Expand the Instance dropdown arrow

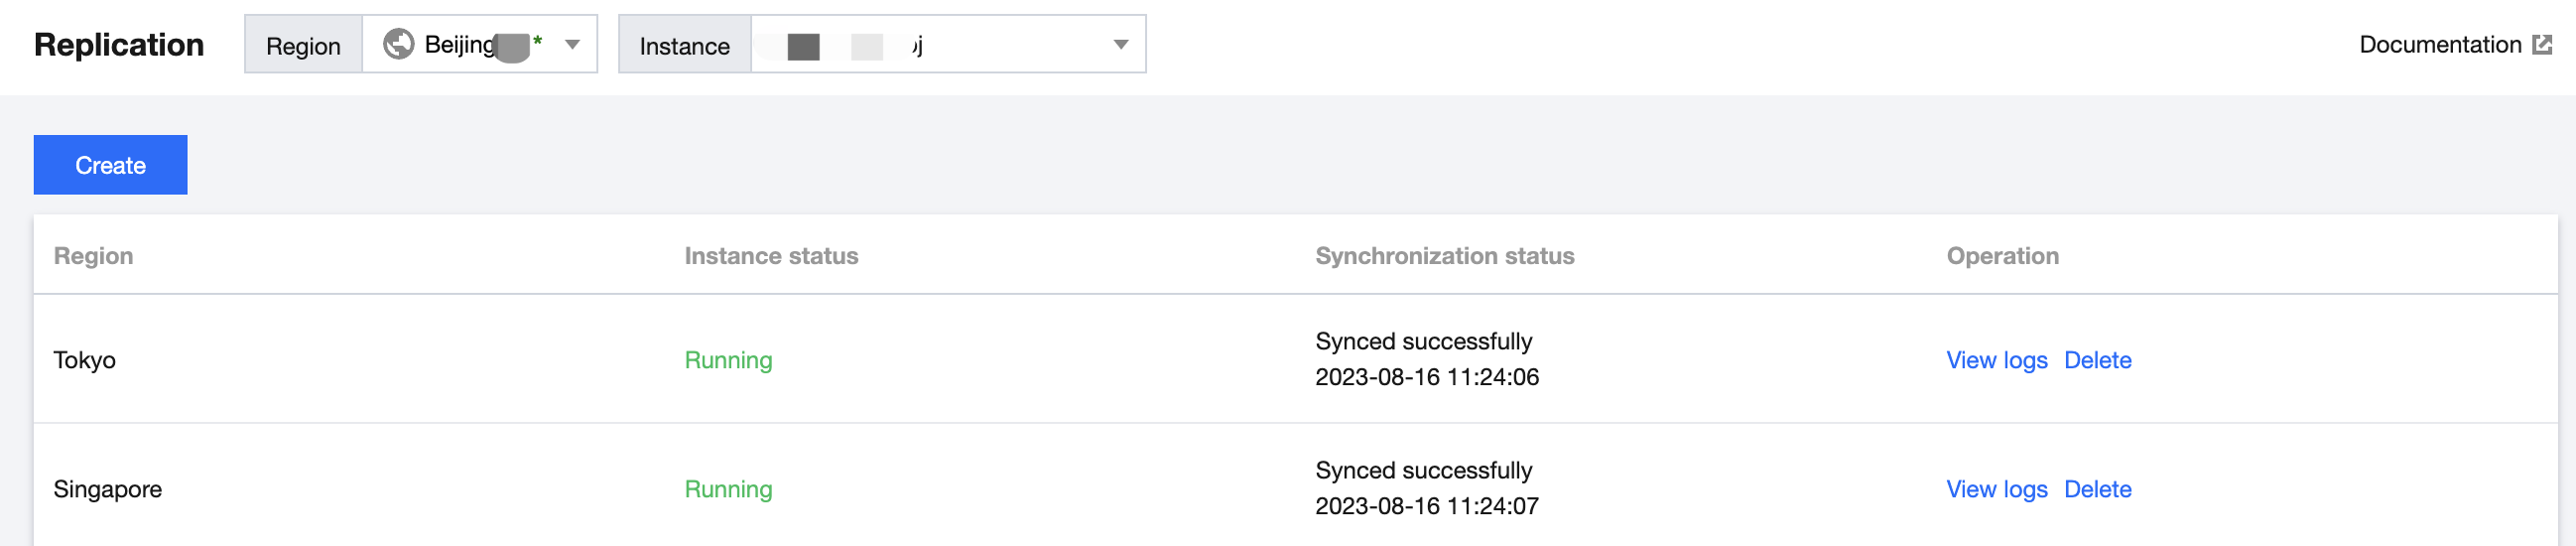click(x=1120, y=44)
